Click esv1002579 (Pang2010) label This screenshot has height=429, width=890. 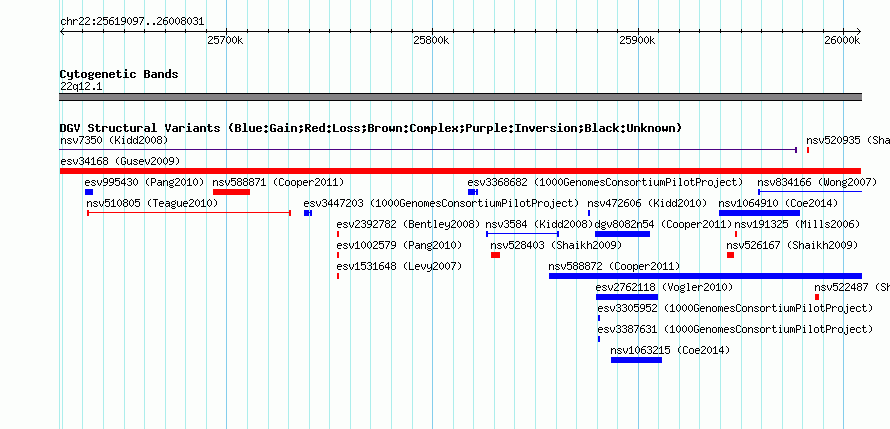click(x=399, y=245)
